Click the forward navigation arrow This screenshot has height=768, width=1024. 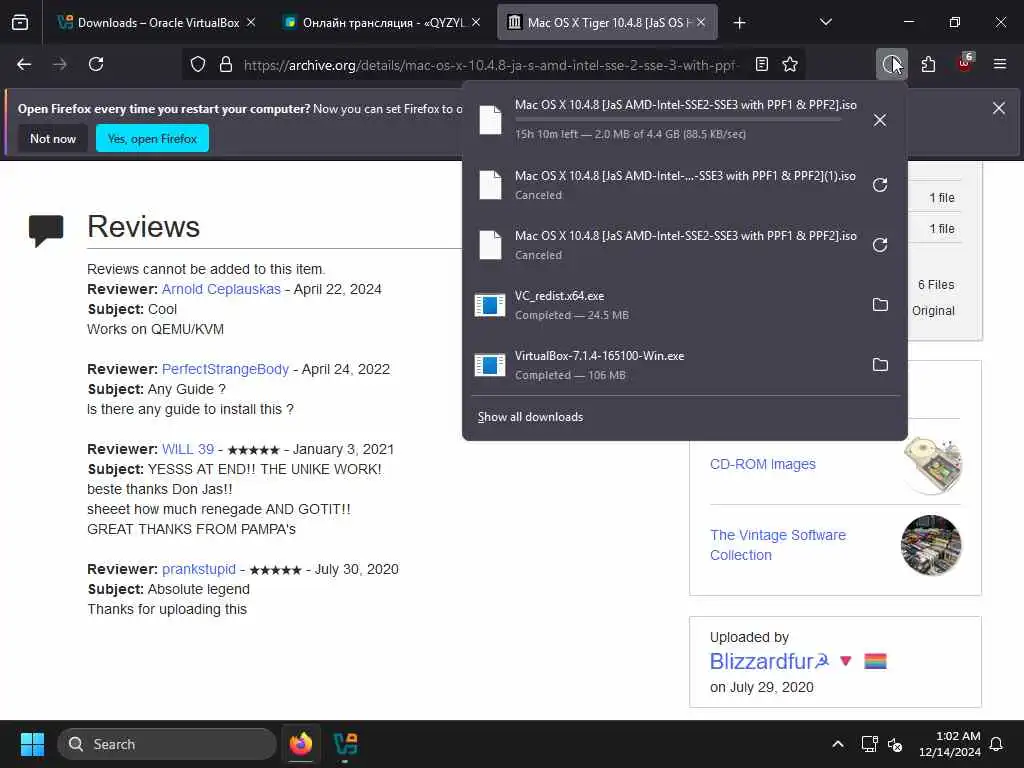[59, 64]
